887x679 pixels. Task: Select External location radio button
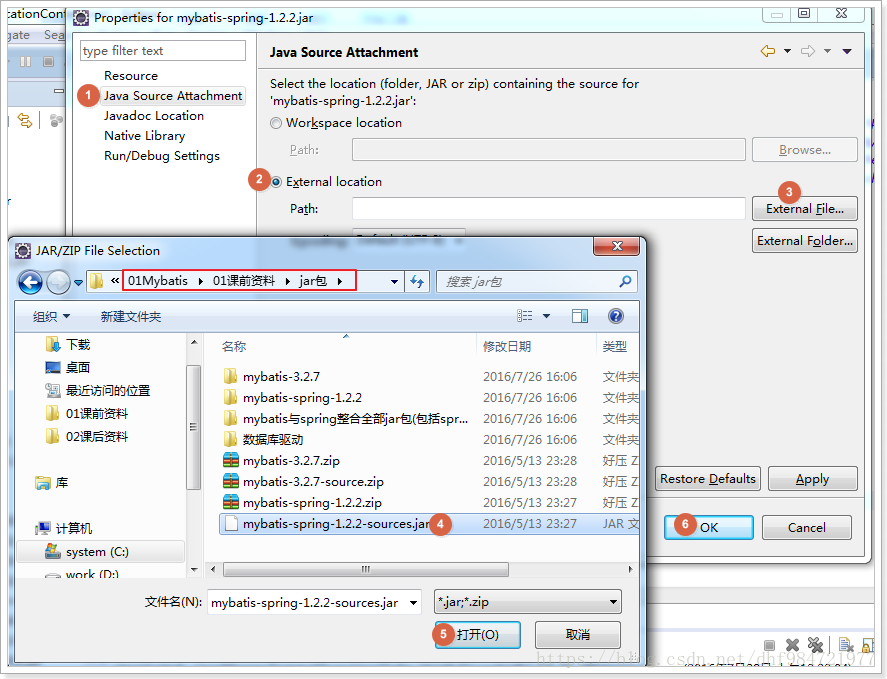(276, 182)
